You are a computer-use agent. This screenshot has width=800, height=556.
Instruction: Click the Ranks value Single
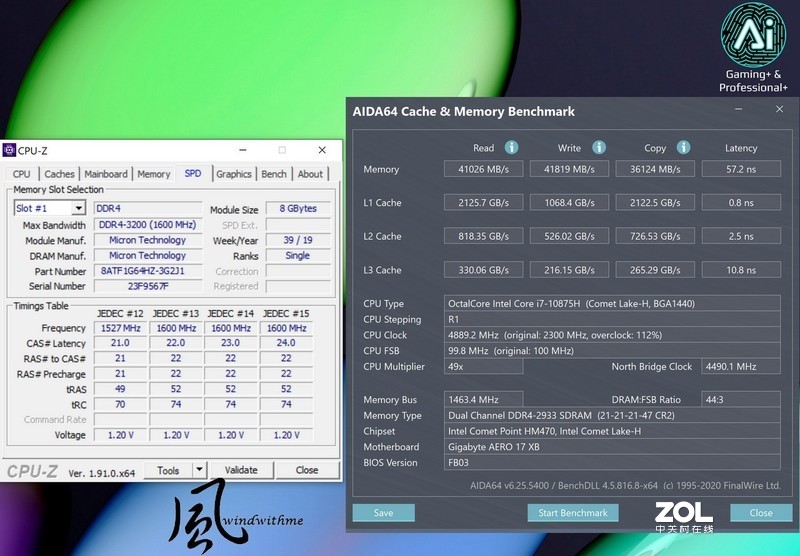coord(298,256)
